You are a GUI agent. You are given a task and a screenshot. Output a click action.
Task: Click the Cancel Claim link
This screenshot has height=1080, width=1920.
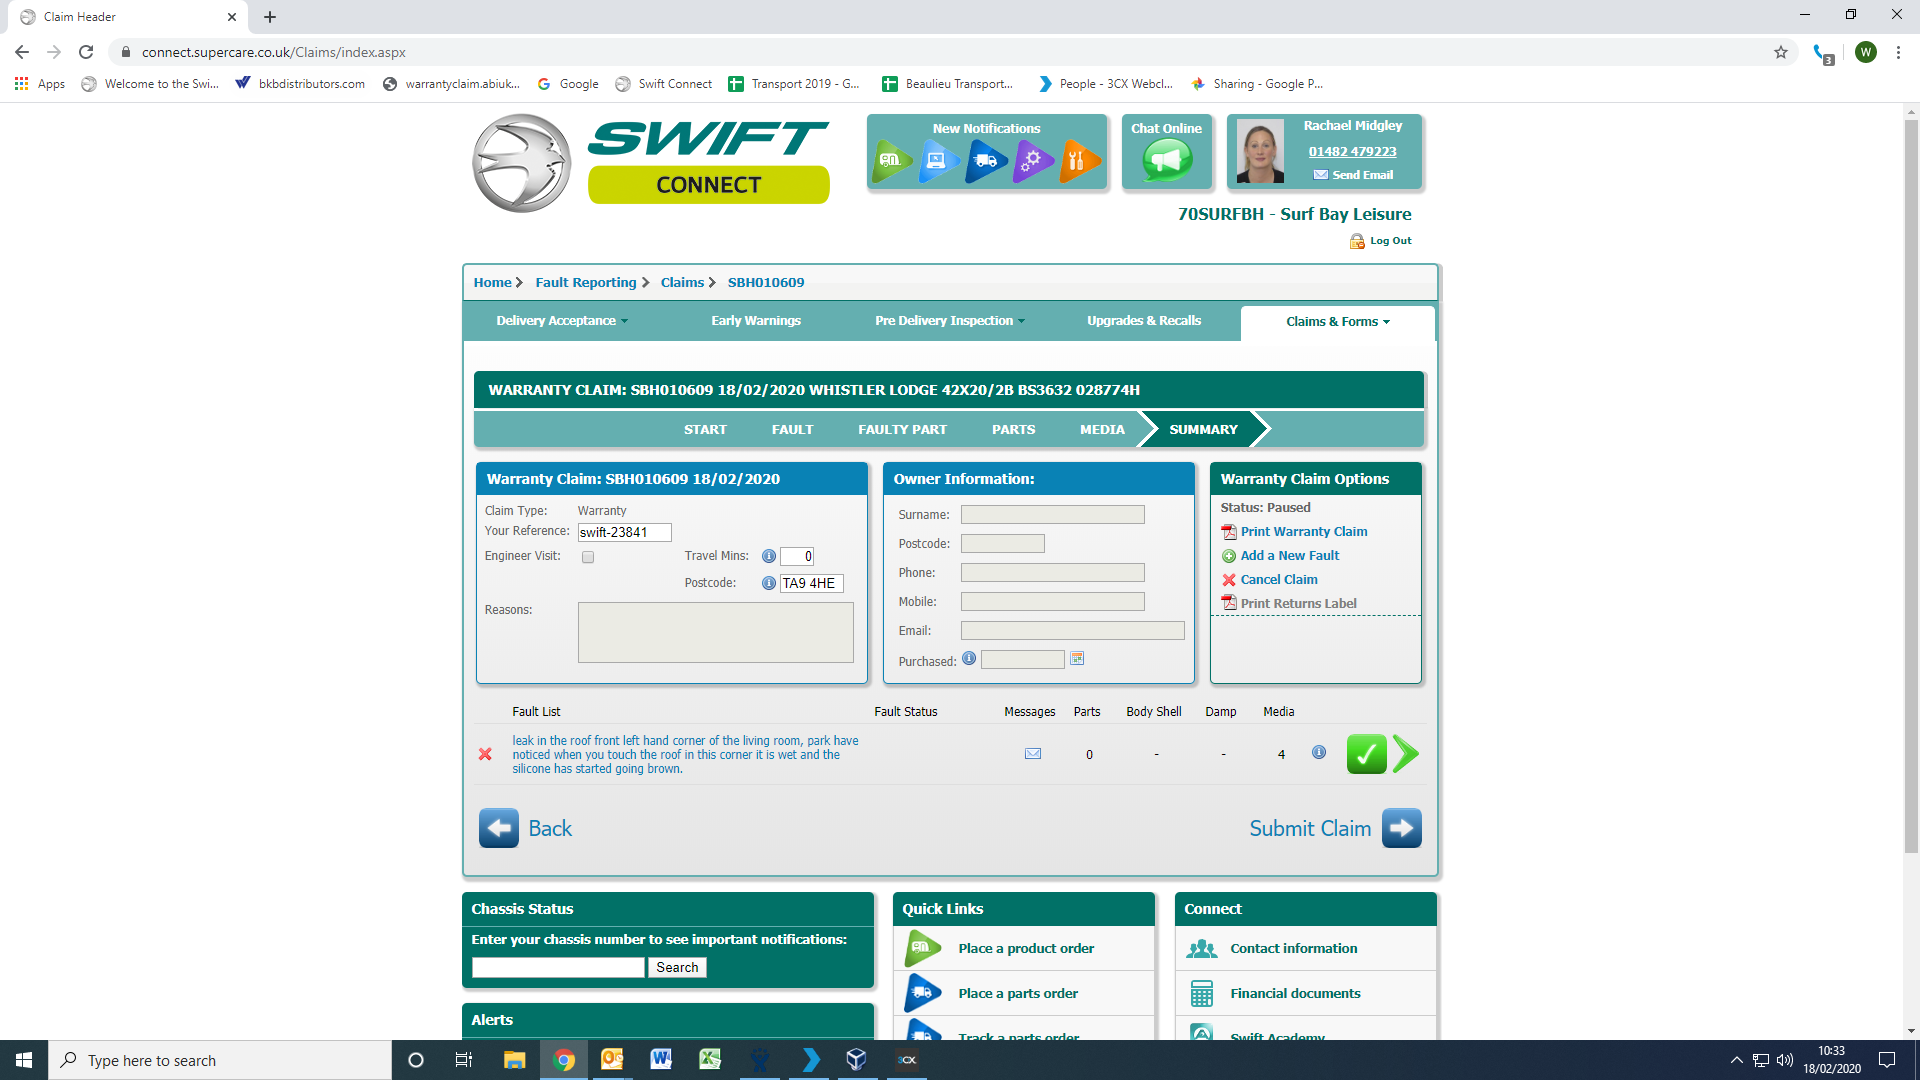pos(1278,580)
